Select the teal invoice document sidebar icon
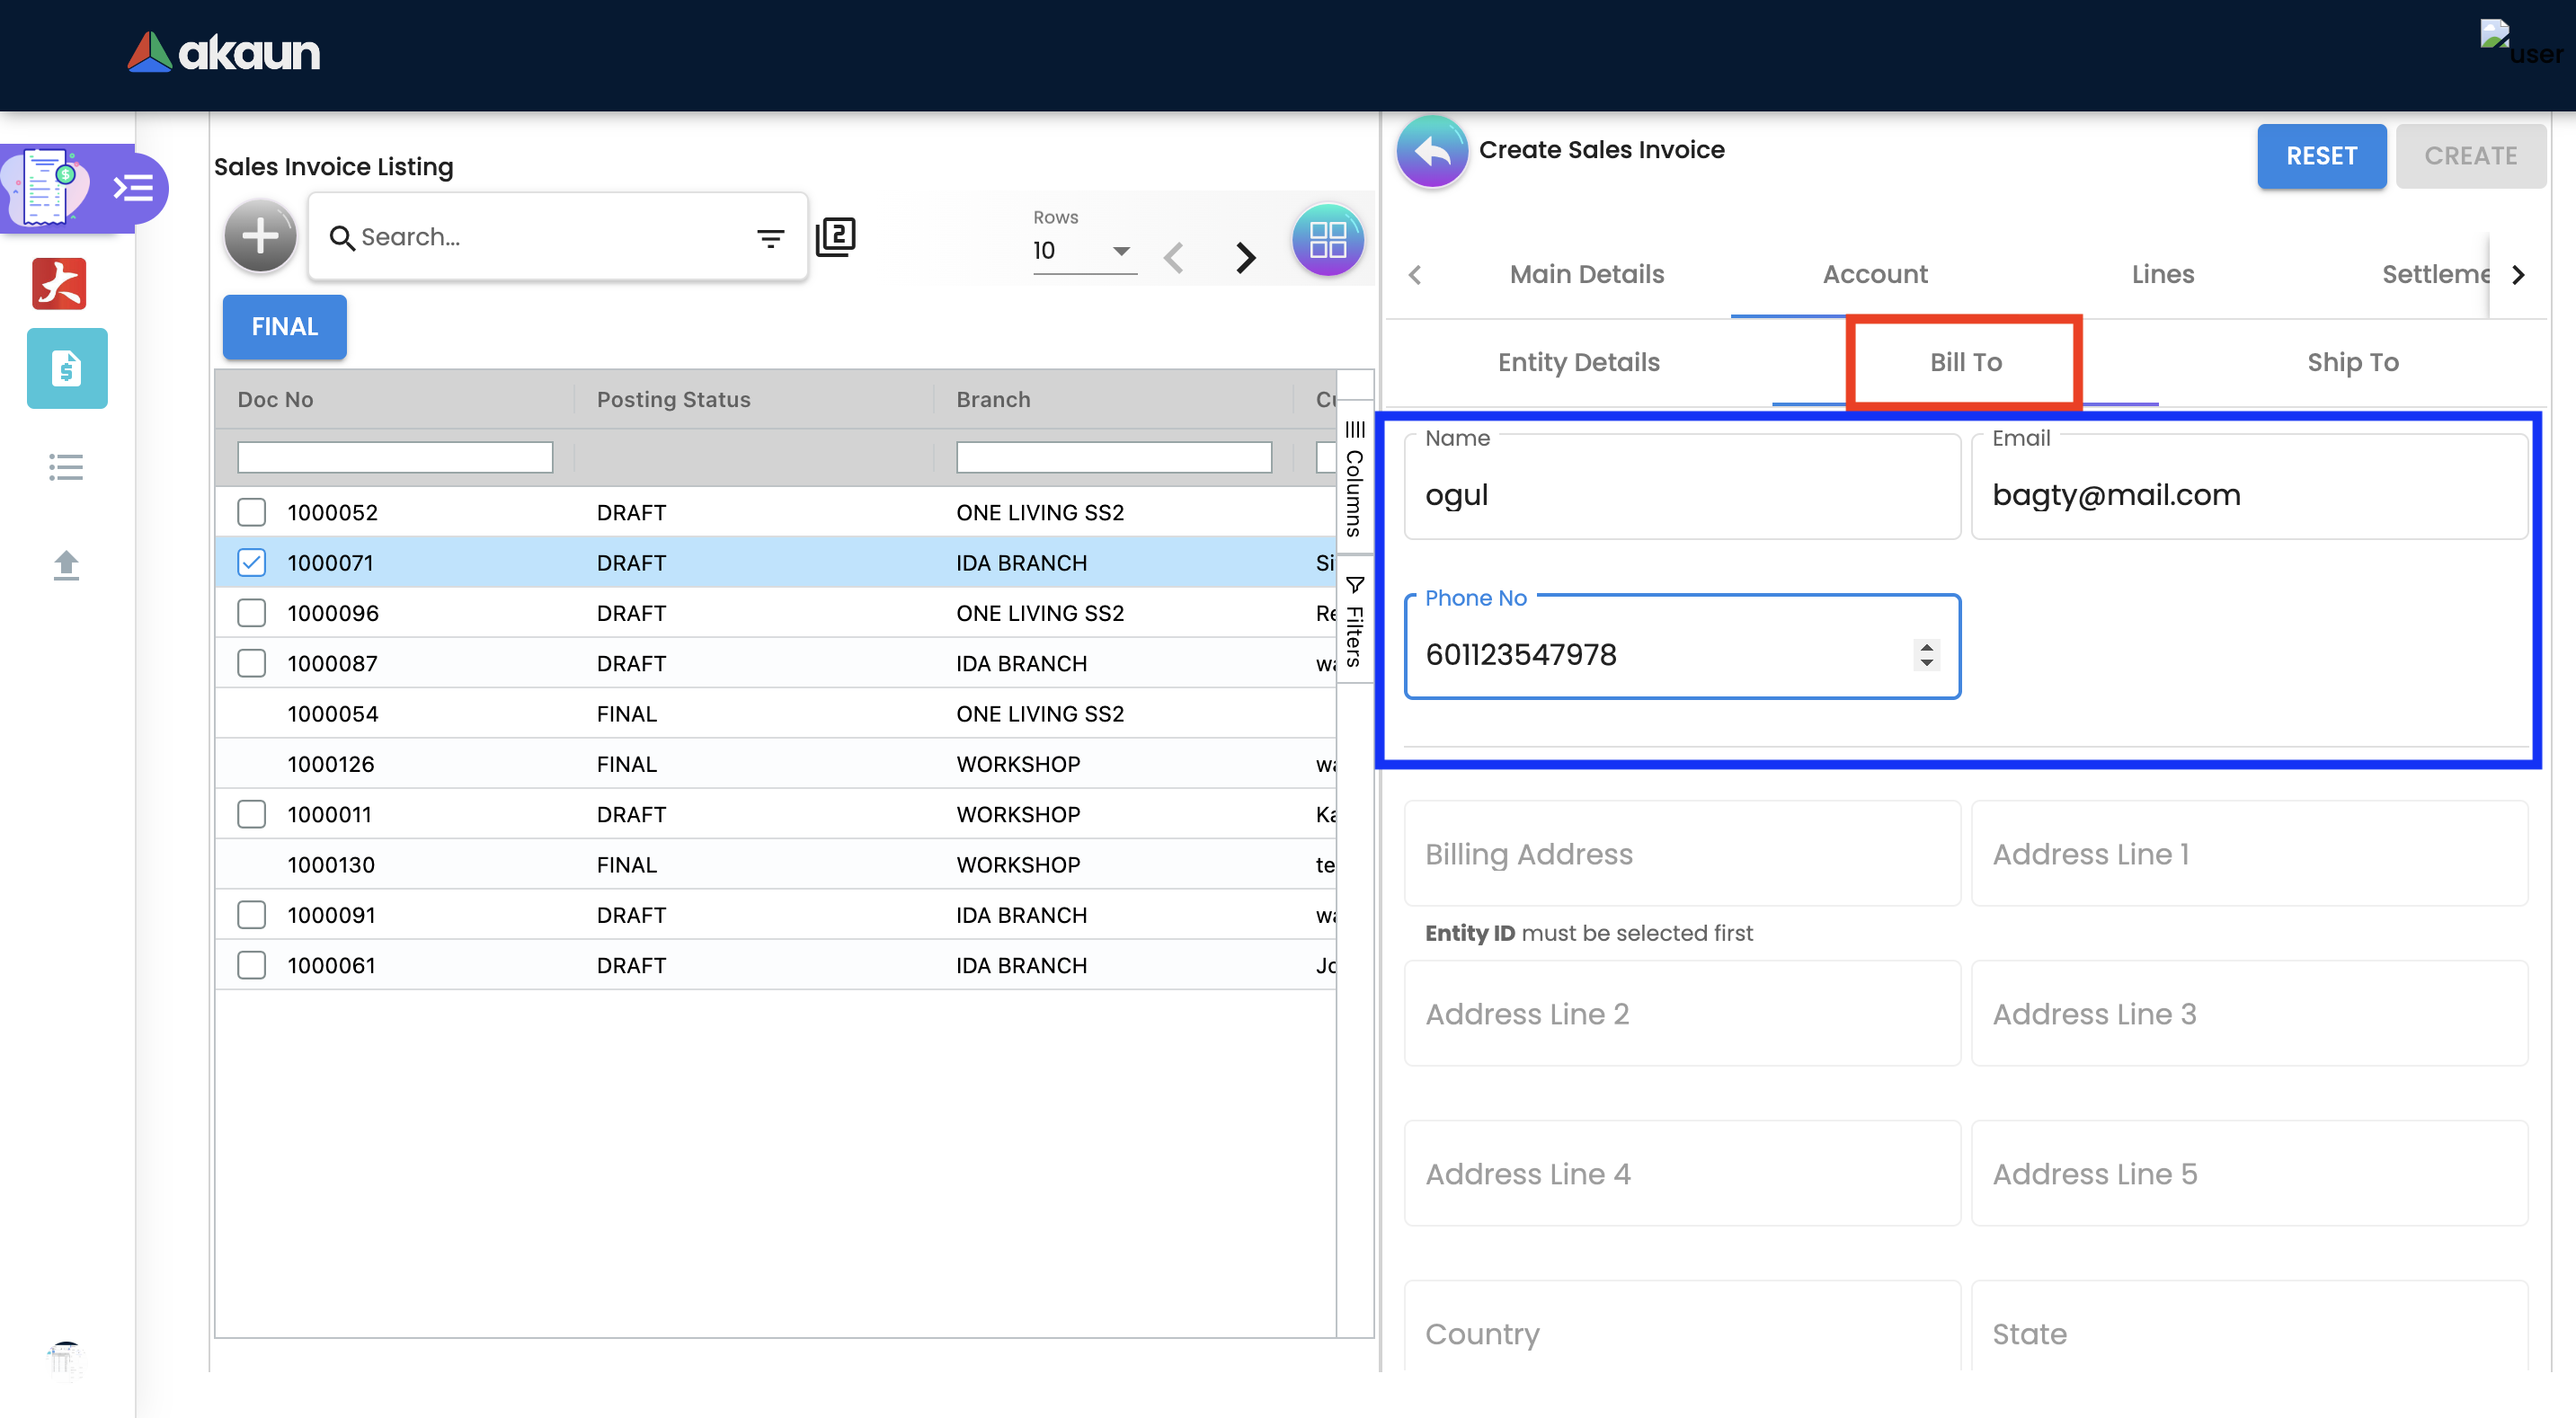2576x1418 pixels. click(67, 368)
